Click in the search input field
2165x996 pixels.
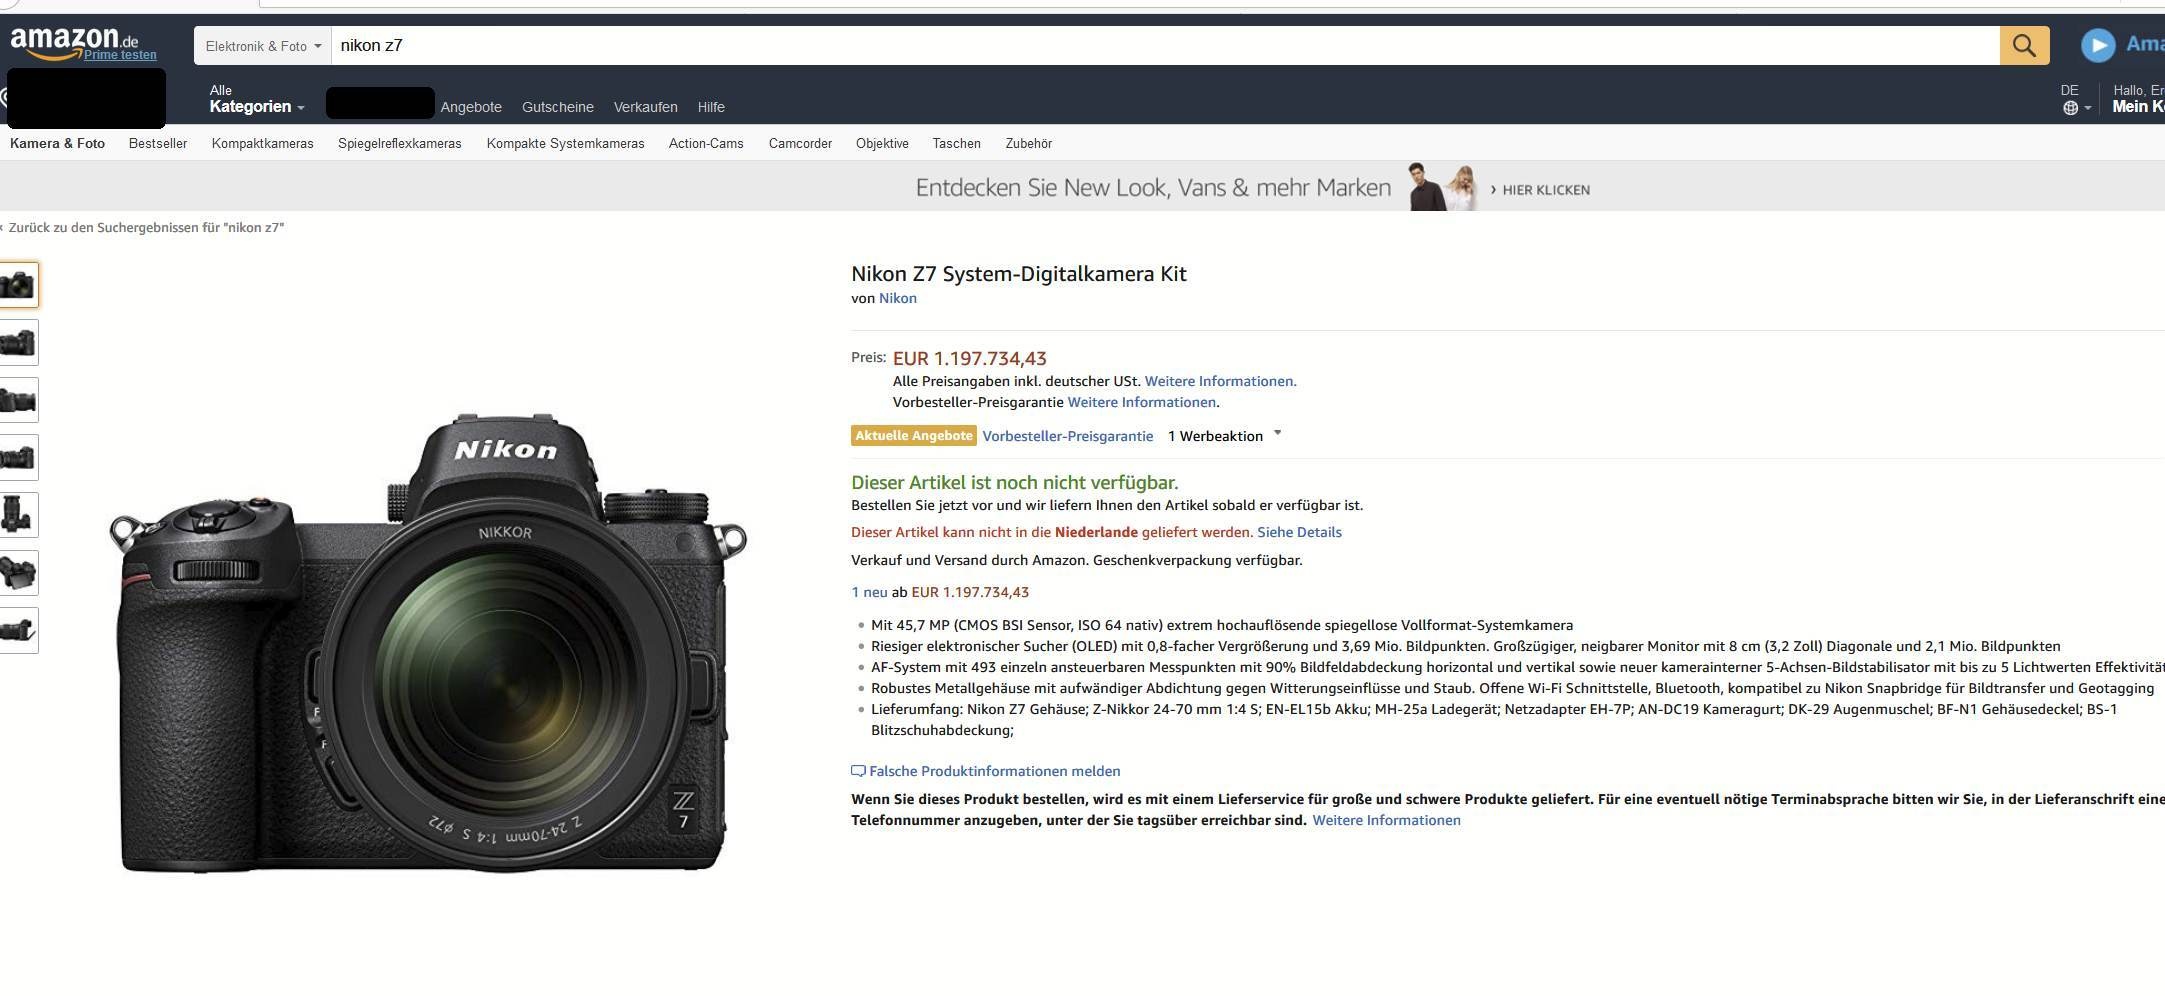tap(1160, 45)
